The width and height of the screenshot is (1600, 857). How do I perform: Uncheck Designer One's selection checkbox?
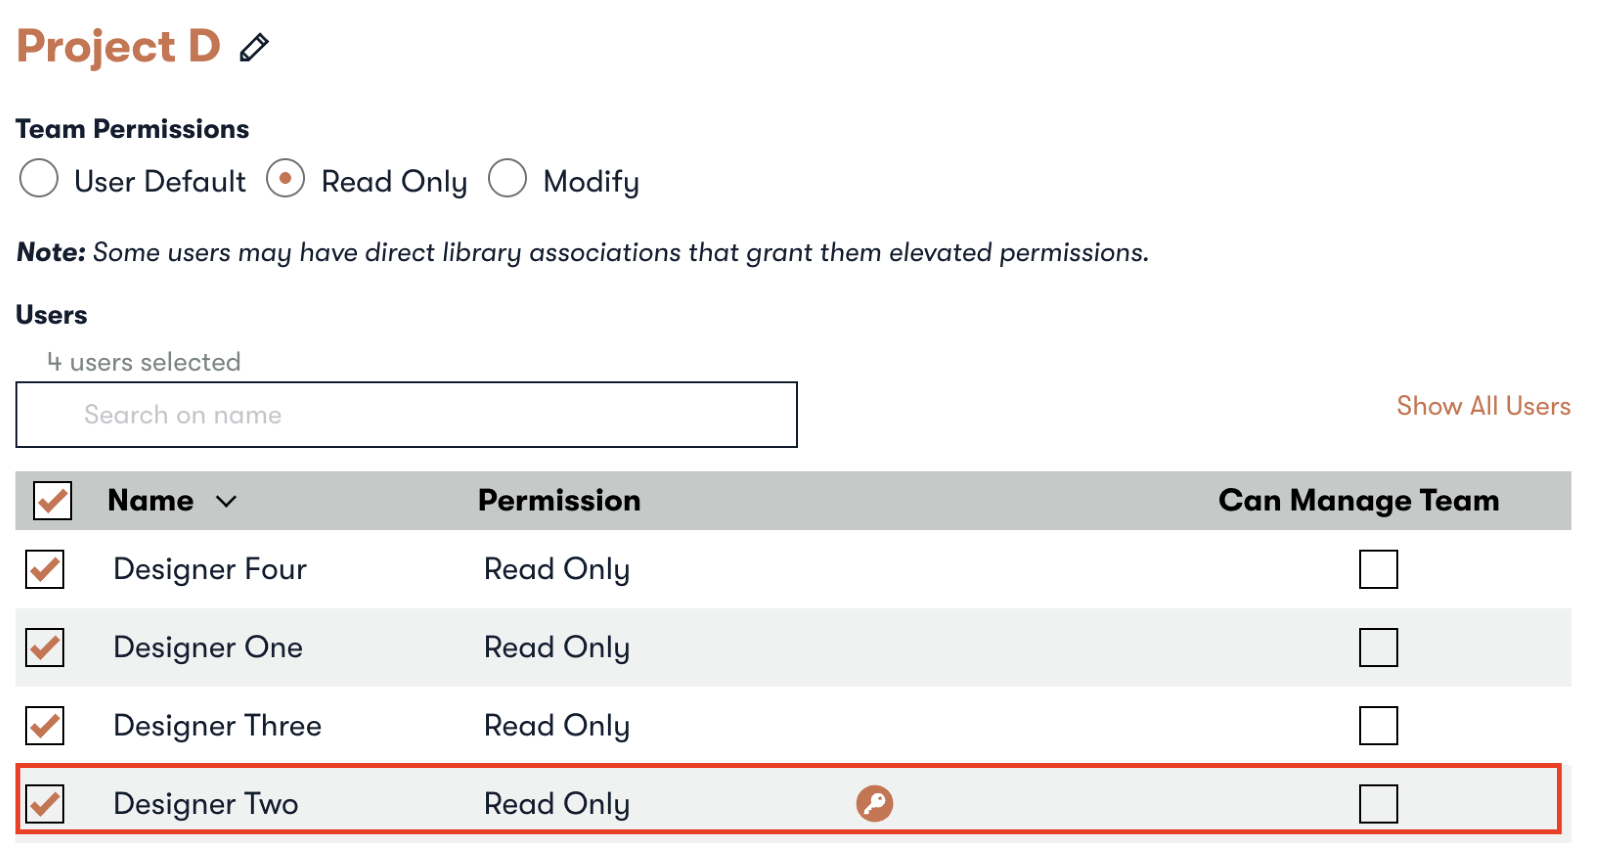(45, 647)
